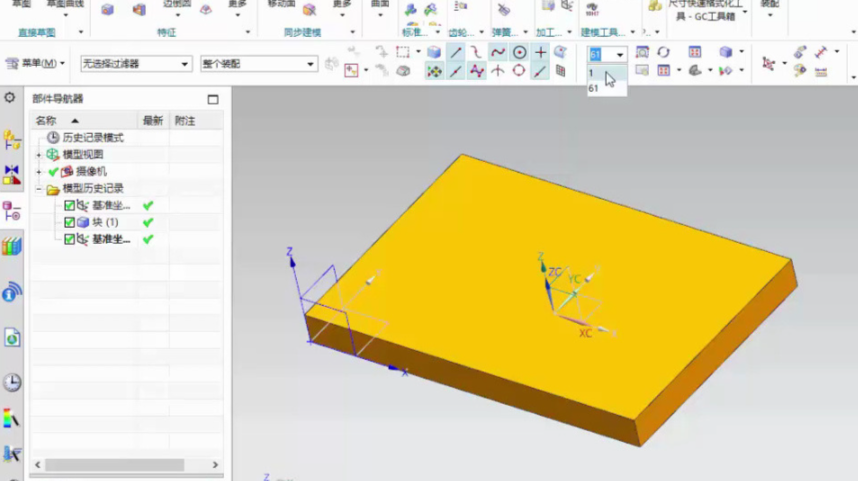This screenshot has height=481, width=858.
Task: Click the History clock sidebar icon
Action: click(11, 382)
